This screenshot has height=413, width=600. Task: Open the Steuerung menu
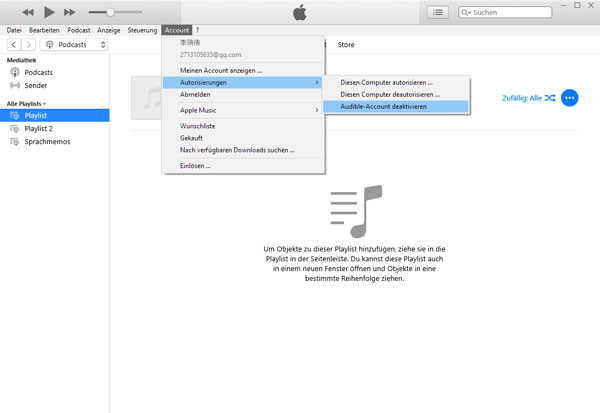[142, 30]
